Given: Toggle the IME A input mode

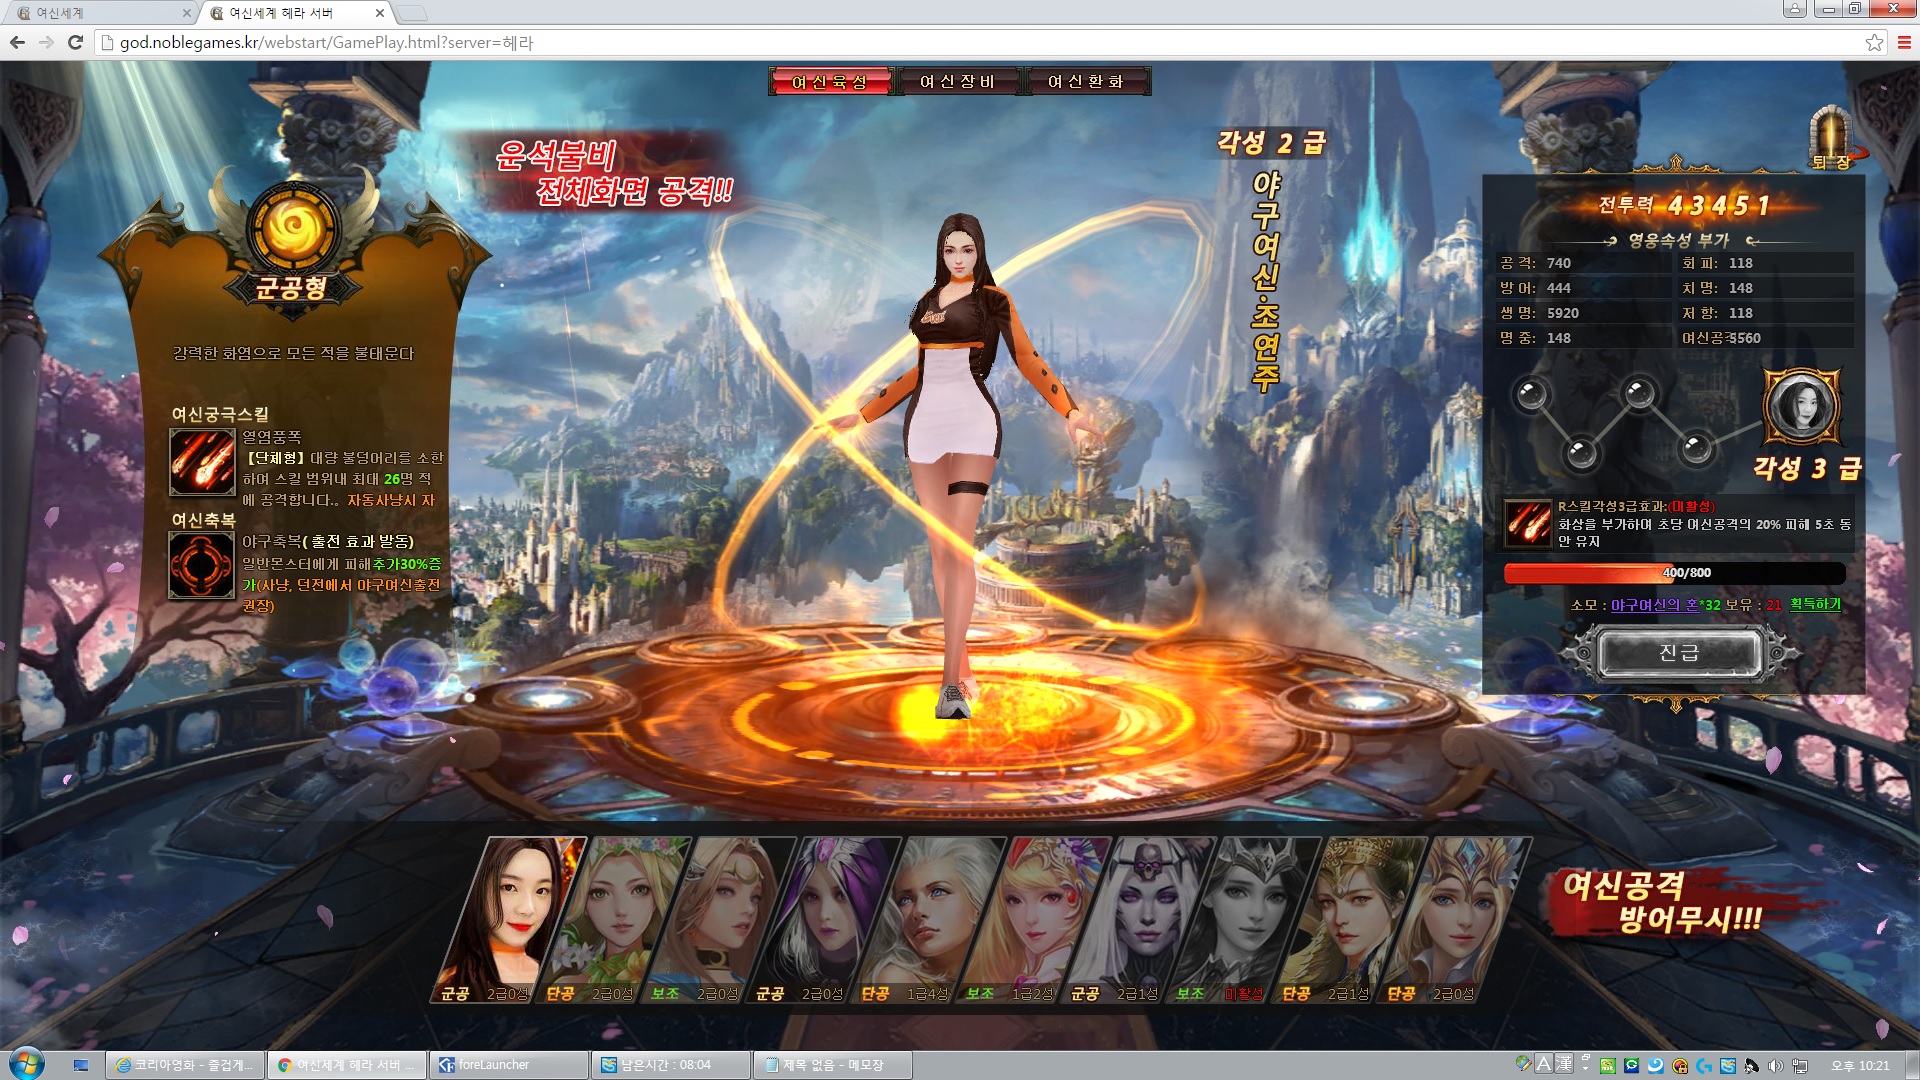Looking at the screenshot, I should point(1543,1063).
